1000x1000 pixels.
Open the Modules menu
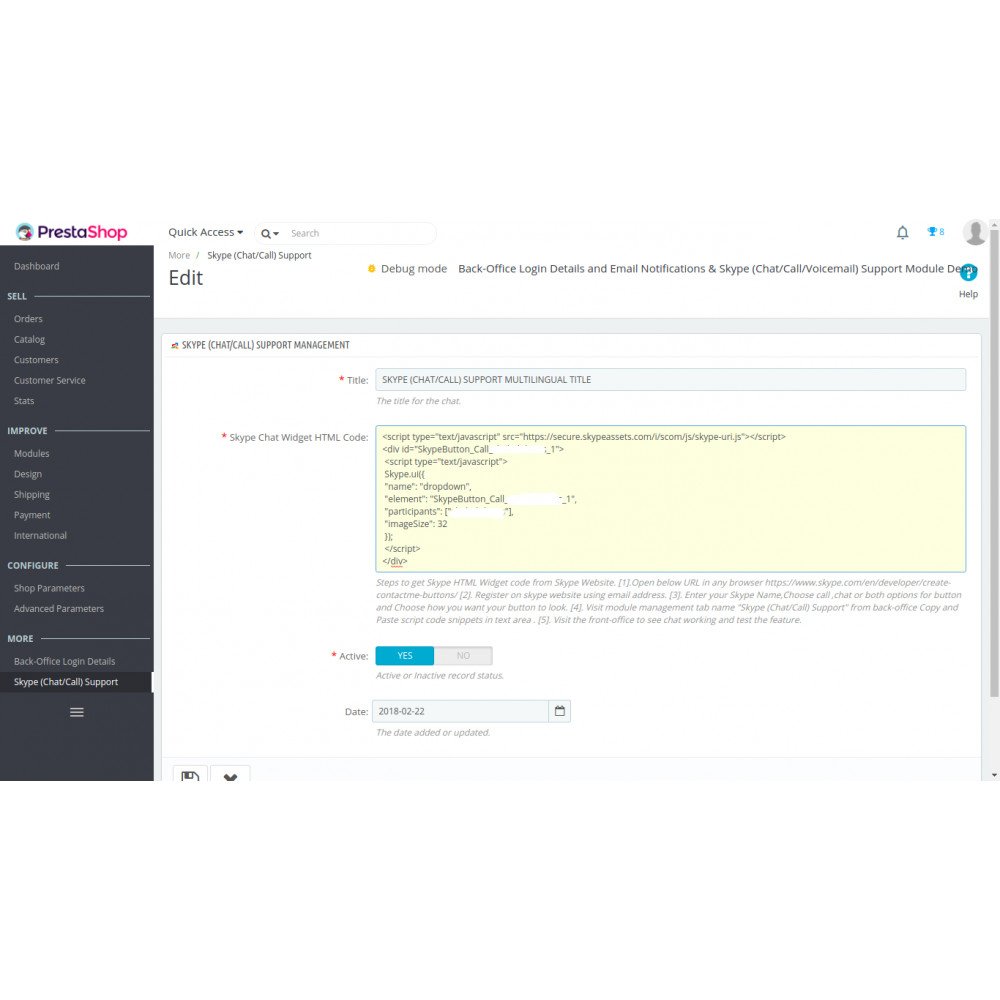pyautogui.click(x=31, y=453)
